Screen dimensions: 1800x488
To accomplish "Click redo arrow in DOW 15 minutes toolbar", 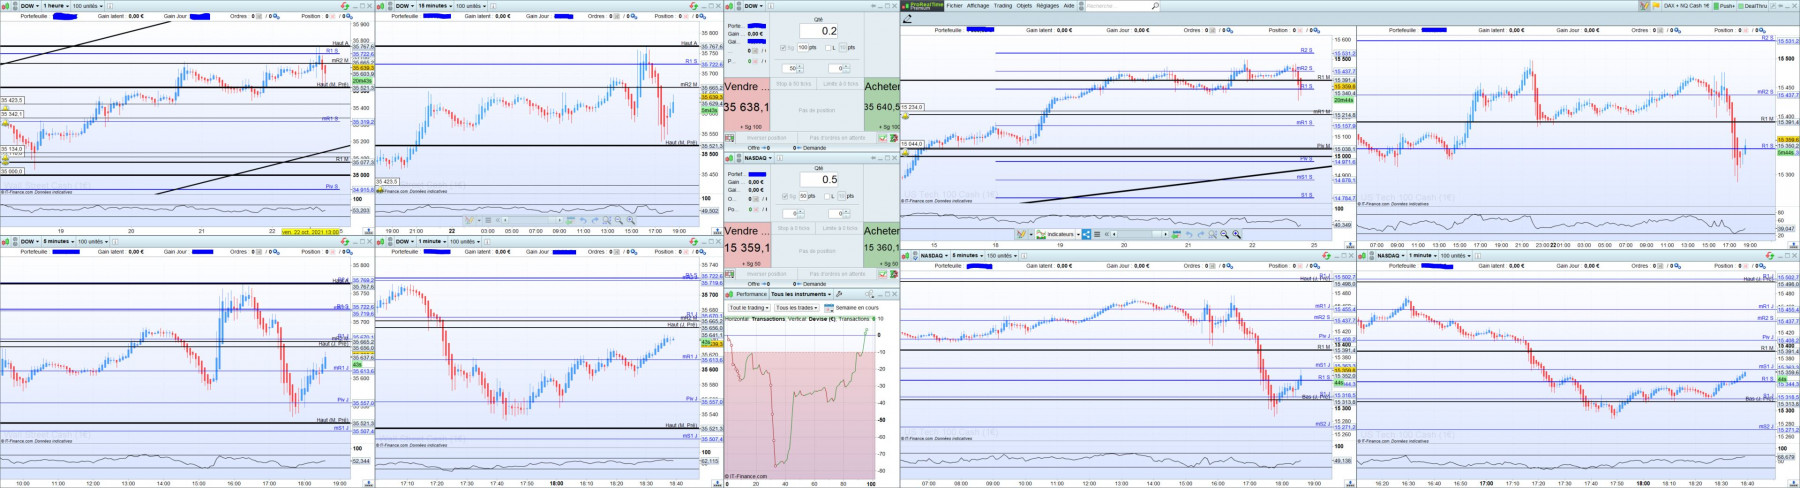I will [595, 220].
